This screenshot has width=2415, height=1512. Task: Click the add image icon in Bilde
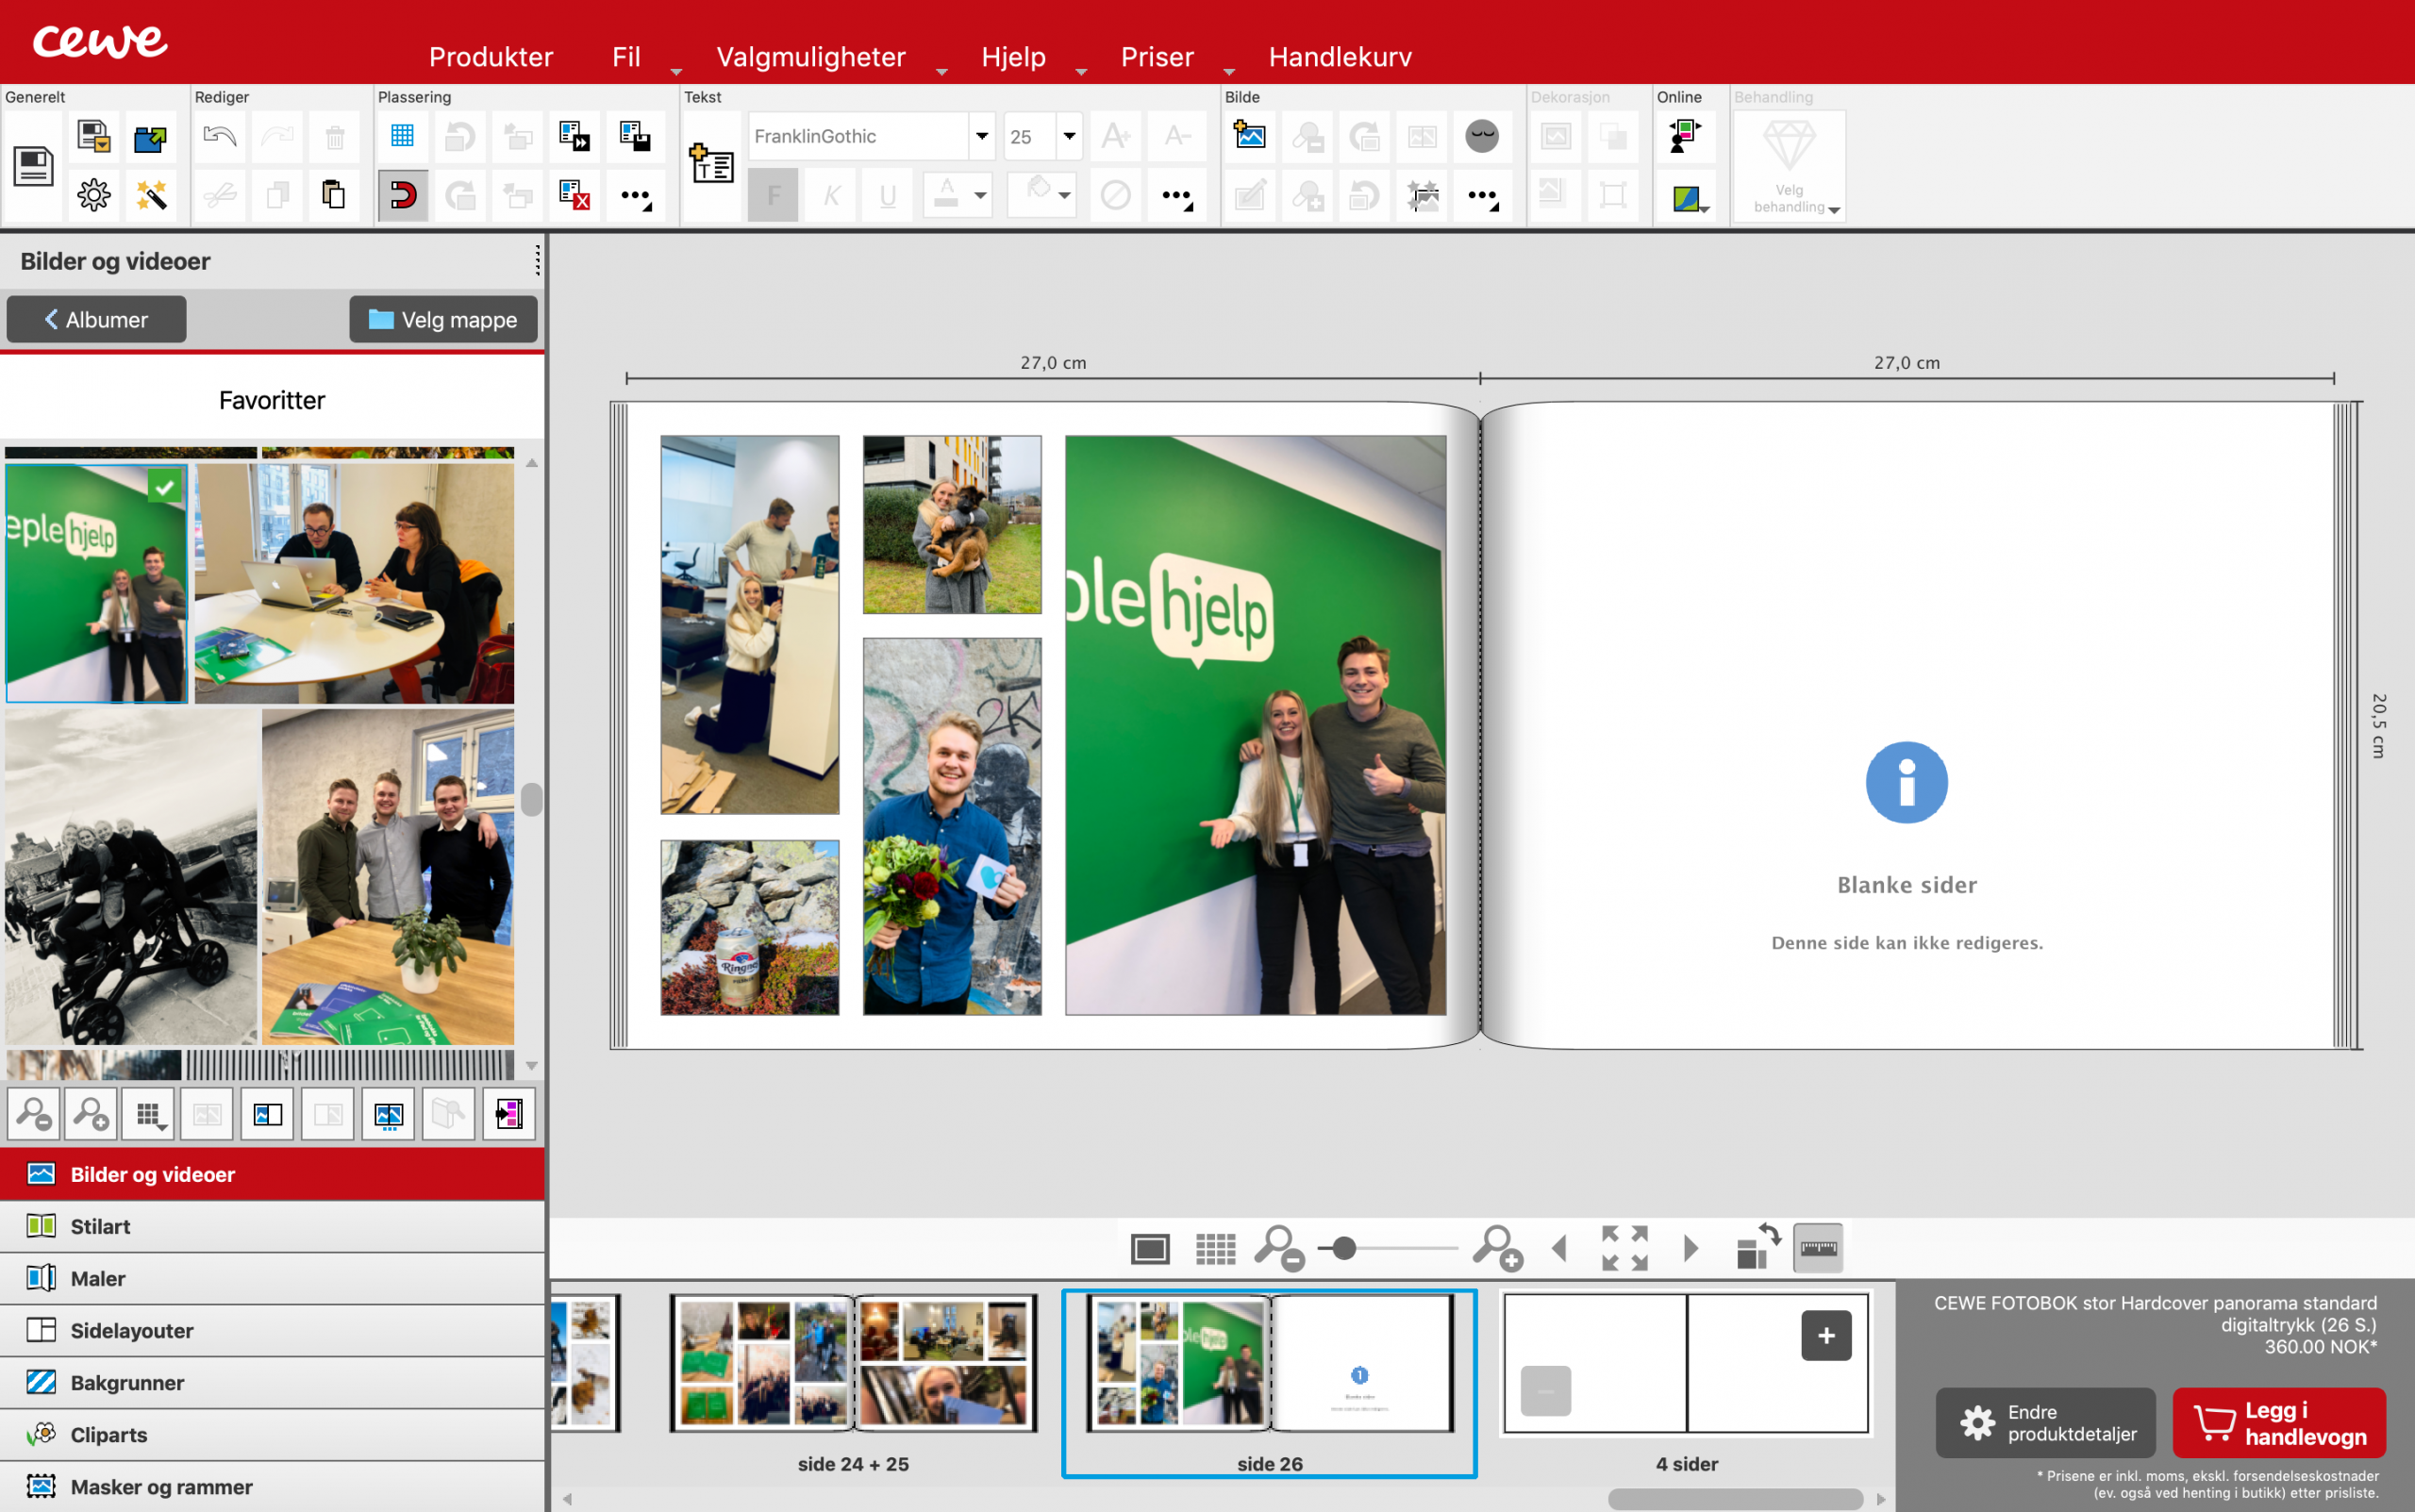tap(1250, 136)
